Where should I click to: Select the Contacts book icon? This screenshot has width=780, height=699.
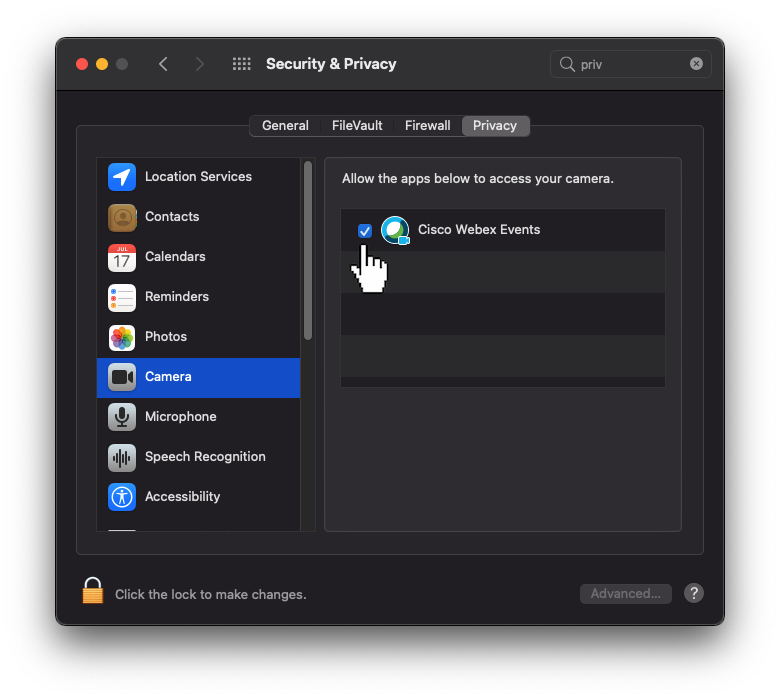click(x=122, y=217)
